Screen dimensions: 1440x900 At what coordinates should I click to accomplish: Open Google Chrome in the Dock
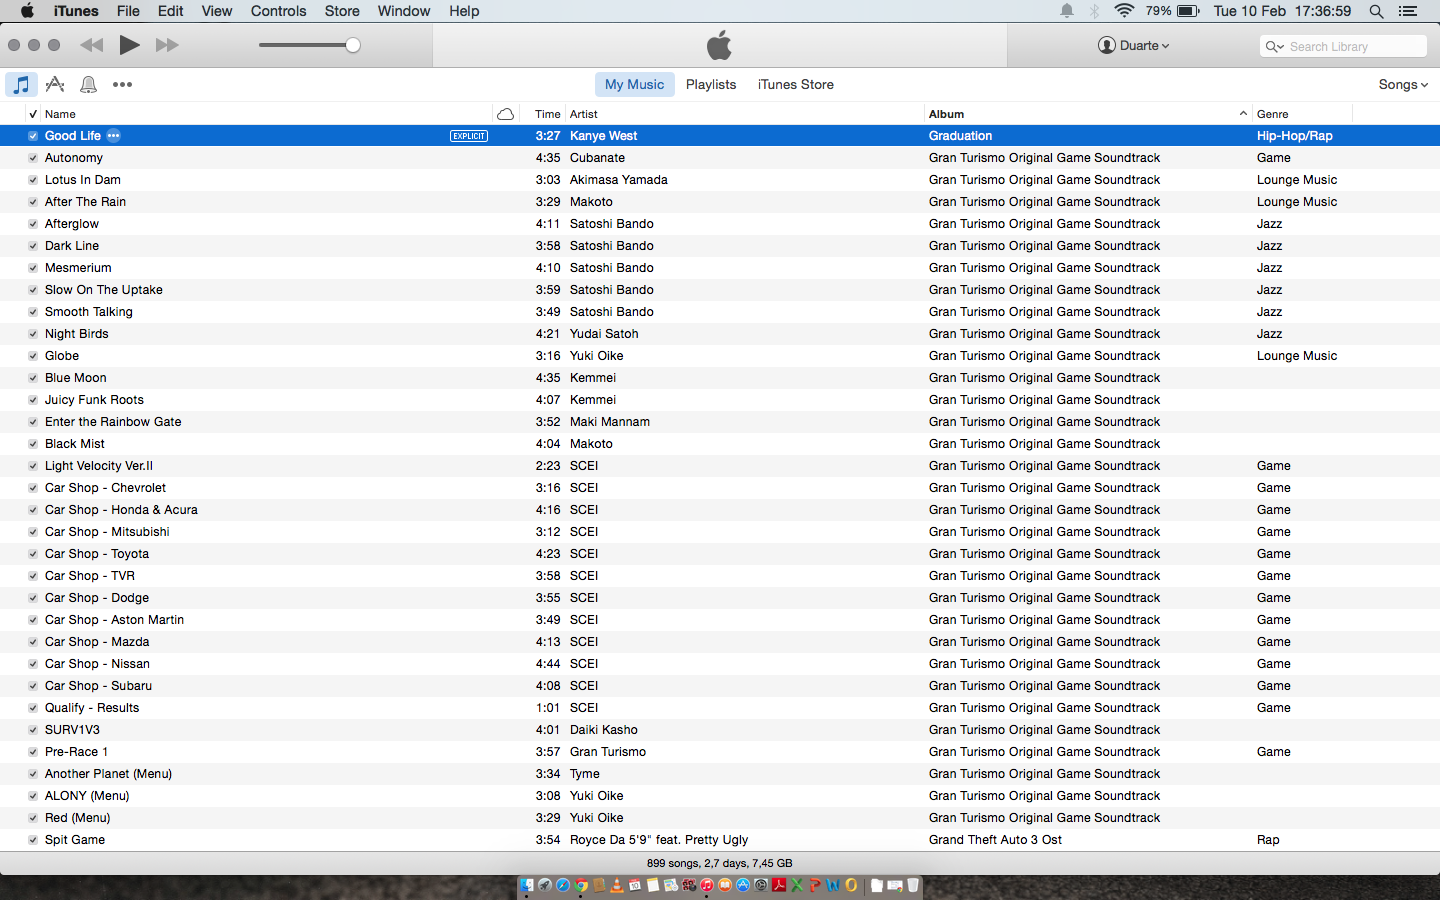point(581,885)
